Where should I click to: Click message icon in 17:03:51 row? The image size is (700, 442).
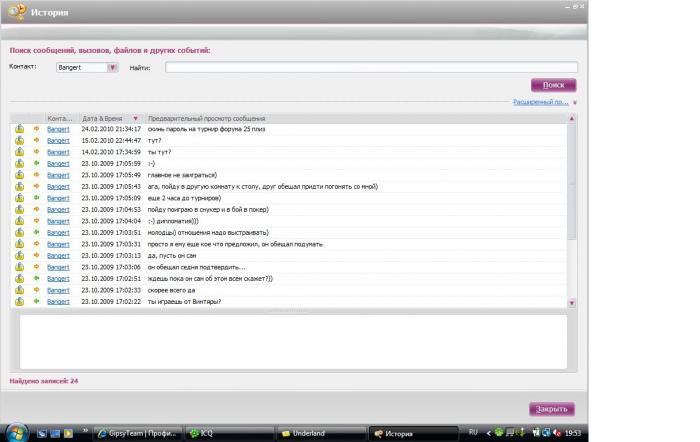coord(20,233)
